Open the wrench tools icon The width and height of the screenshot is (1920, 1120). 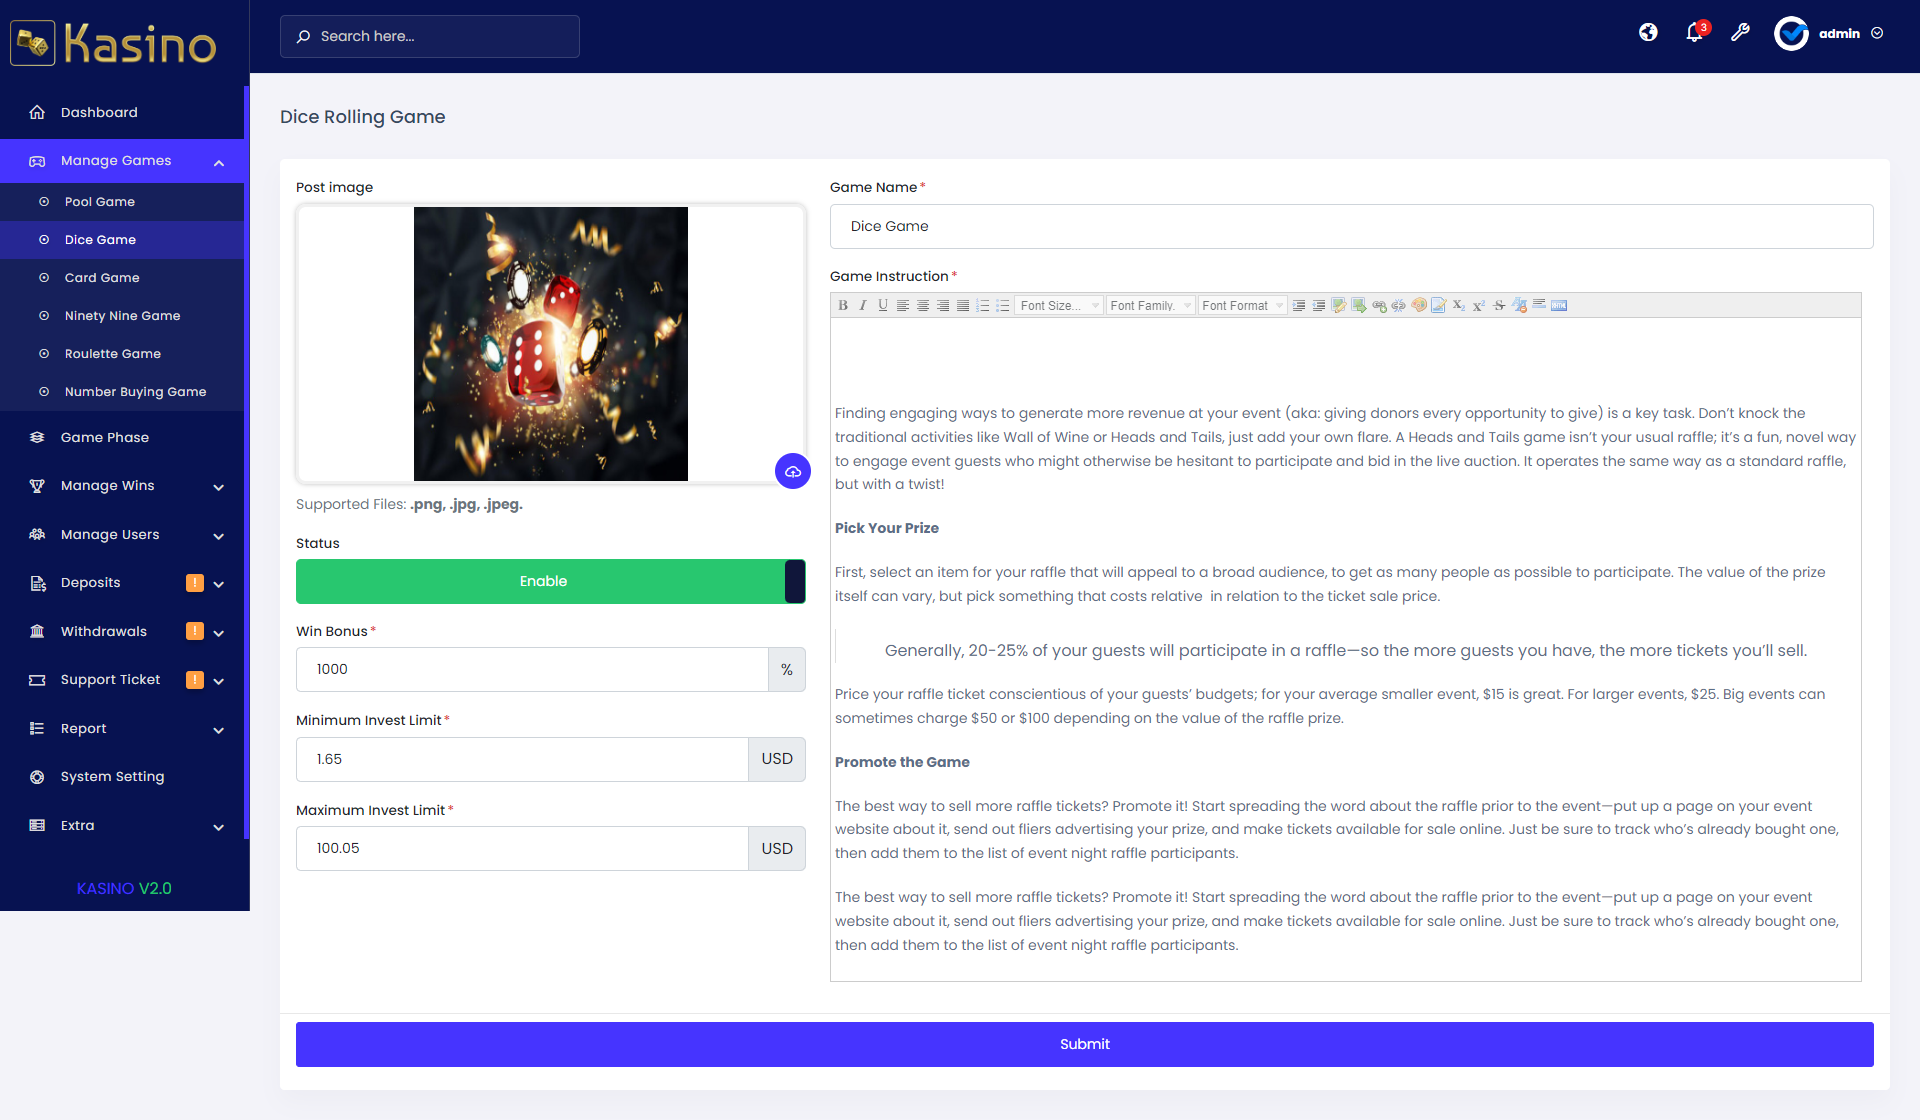[1740, 32]
